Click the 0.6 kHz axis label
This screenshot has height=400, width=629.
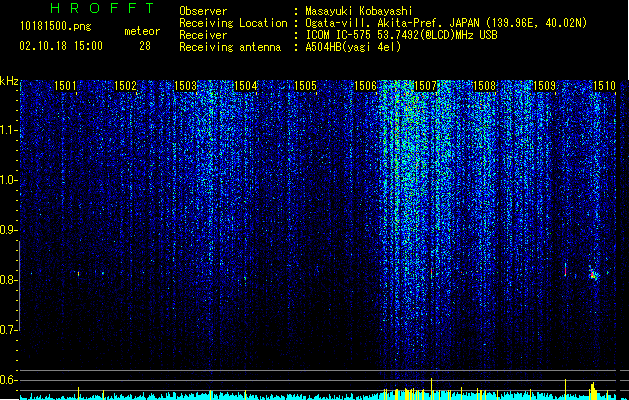pyautogui.click(x=8, y=380)
